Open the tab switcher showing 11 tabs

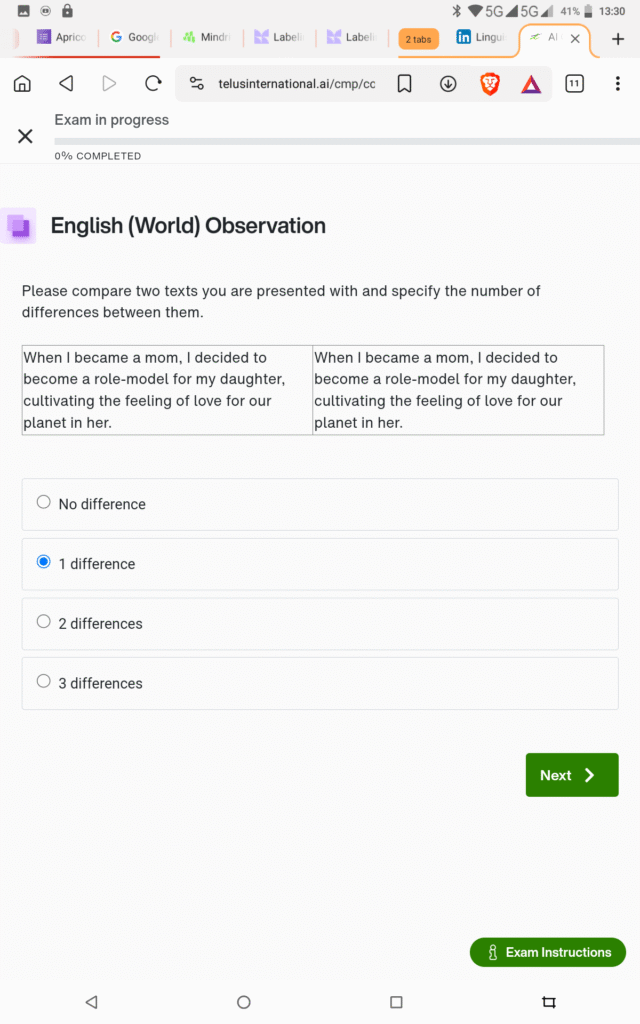[x=574, y=84]
